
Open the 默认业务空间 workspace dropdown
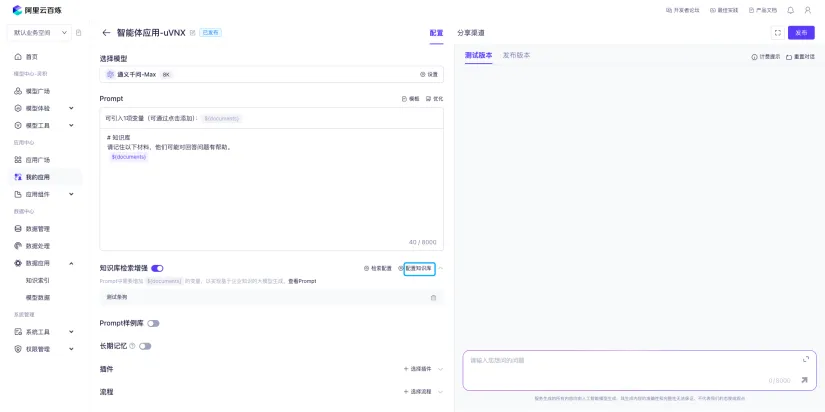(x=38, y=33)
